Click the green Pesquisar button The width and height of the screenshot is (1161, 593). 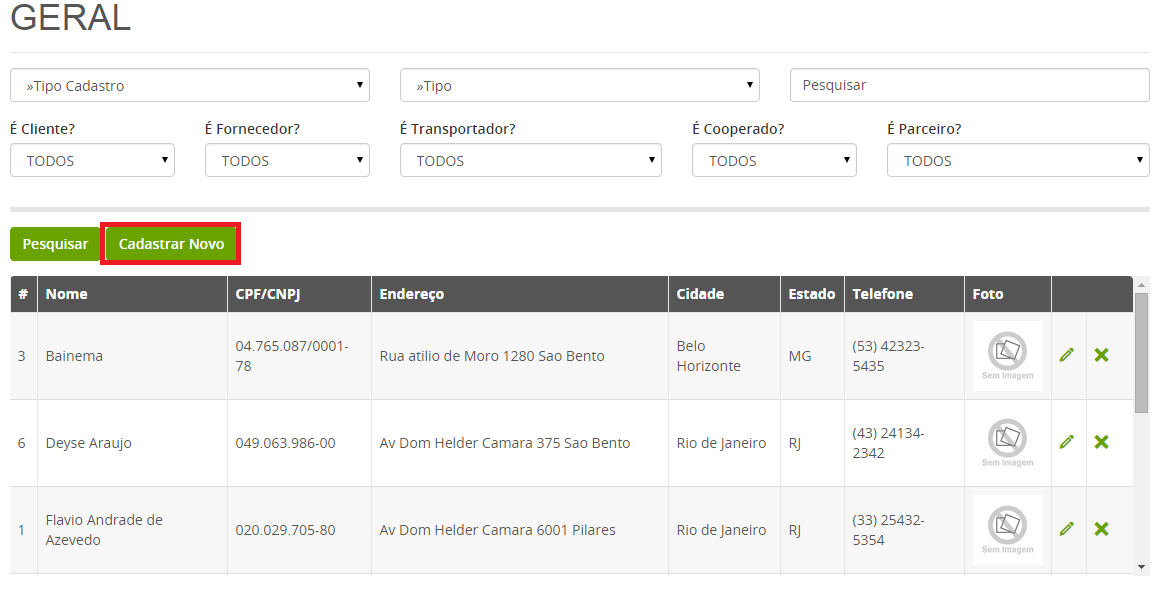[x=56, y=244]
